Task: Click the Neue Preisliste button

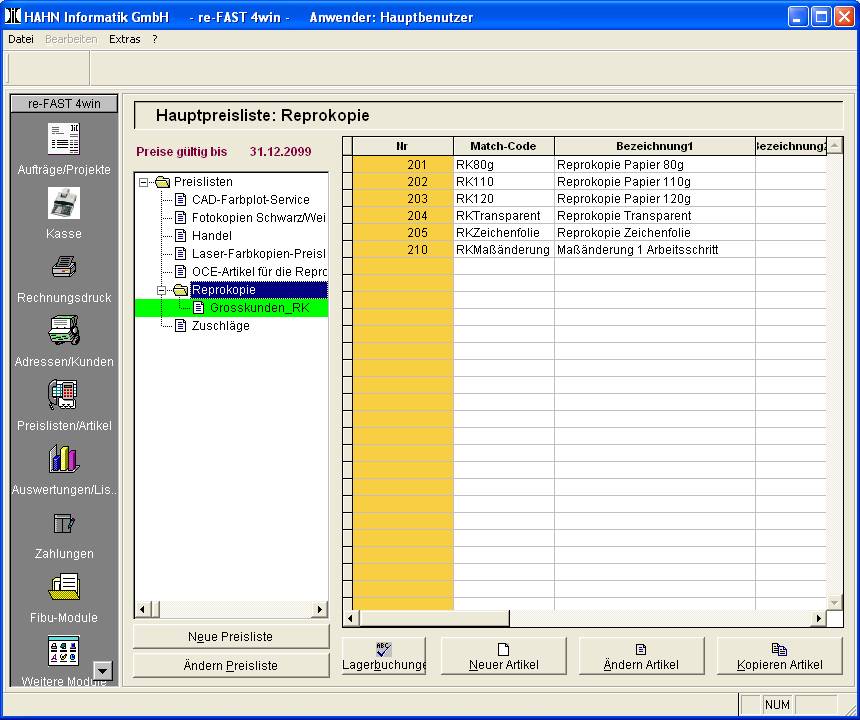Action: click(230, 637)
